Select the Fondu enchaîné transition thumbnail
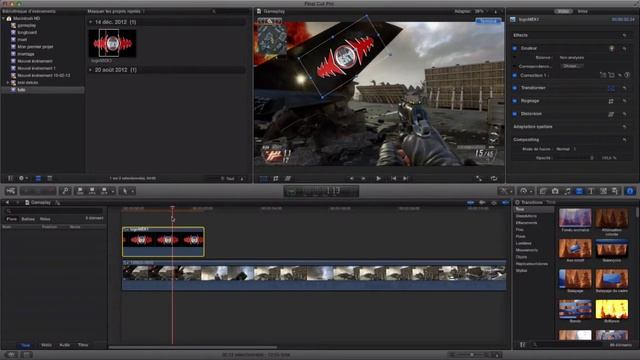The width and height of the screenshot is (640, 360). pyautogui.click(x=575, y=218)
